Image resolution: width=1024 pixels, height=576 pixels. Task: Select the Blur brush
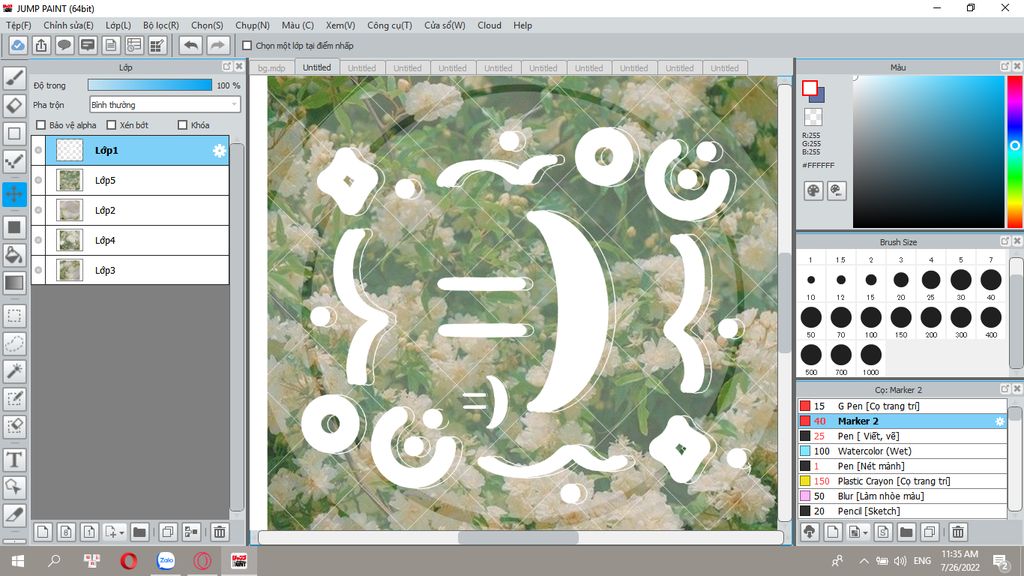(902, 496)
